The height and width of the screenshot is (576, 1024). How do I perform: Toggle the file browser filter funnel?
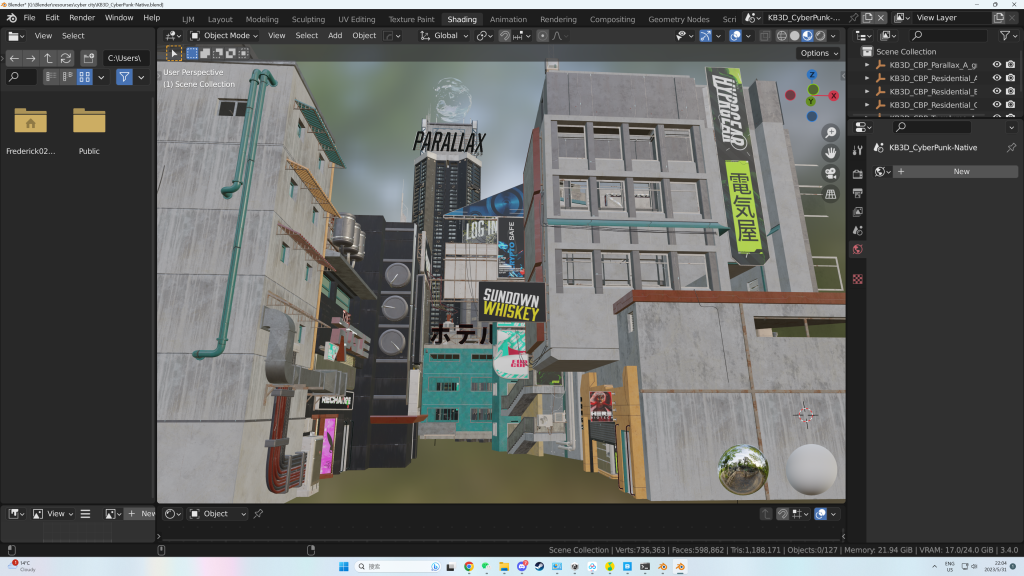(x=124, y=77)
